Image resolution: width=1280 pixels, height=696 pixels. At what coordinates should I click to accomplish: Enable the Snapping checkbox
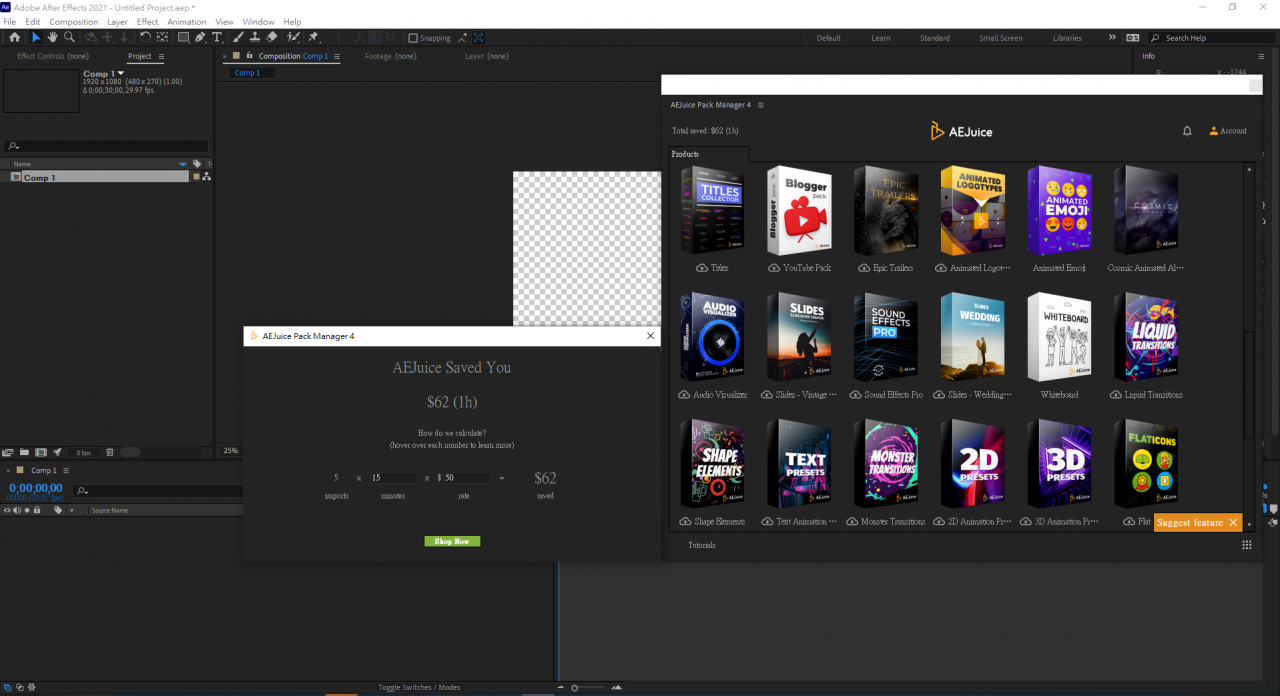[x=413, y=38]
